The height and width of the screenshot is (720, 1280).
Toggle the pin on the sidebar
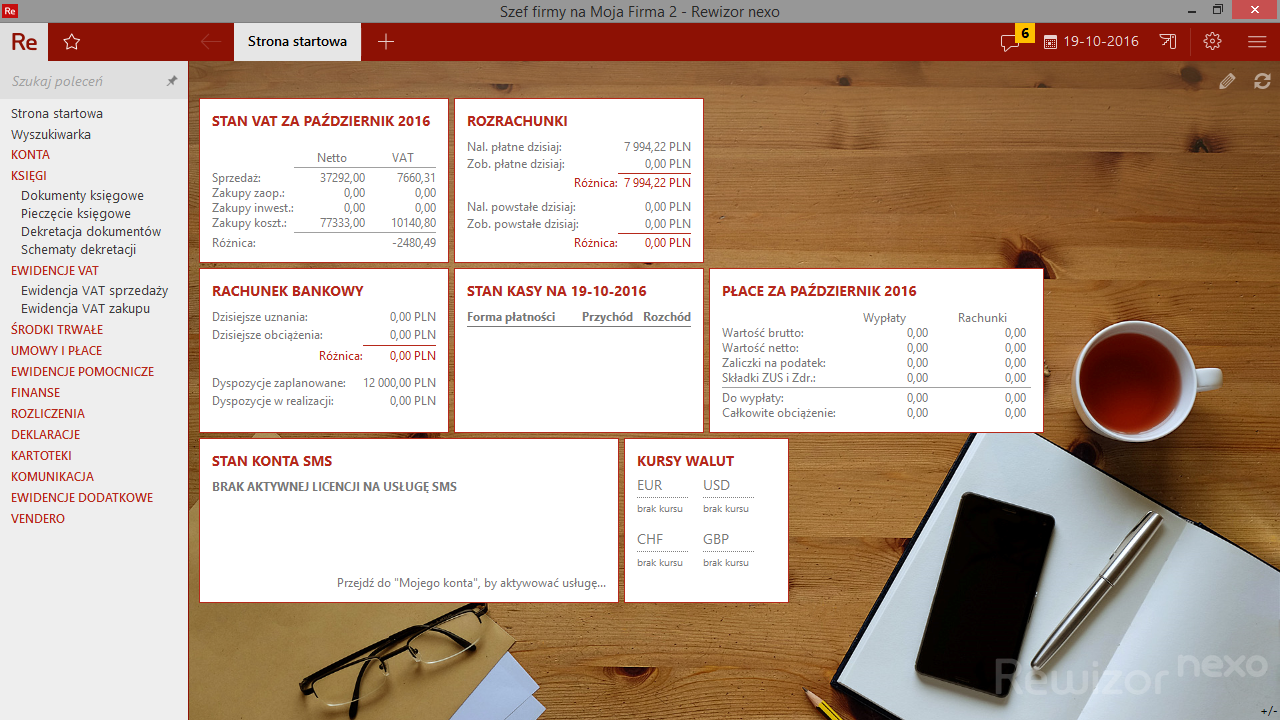172,81
